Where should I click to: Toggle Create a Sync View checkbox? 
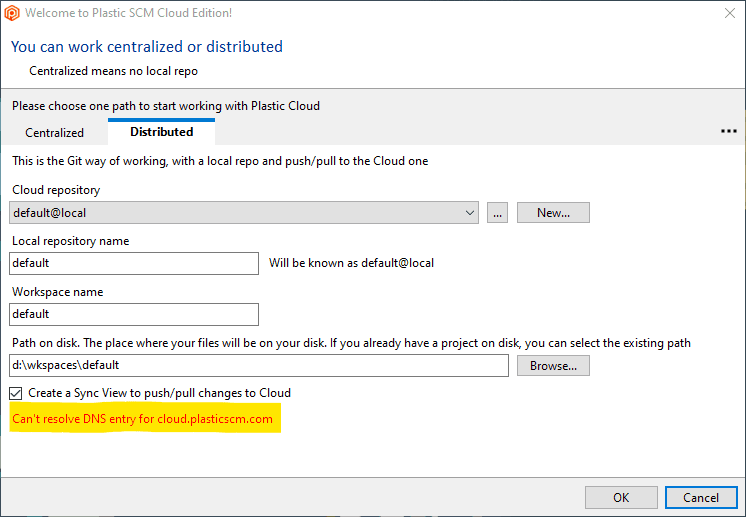(x=16, y=393)
